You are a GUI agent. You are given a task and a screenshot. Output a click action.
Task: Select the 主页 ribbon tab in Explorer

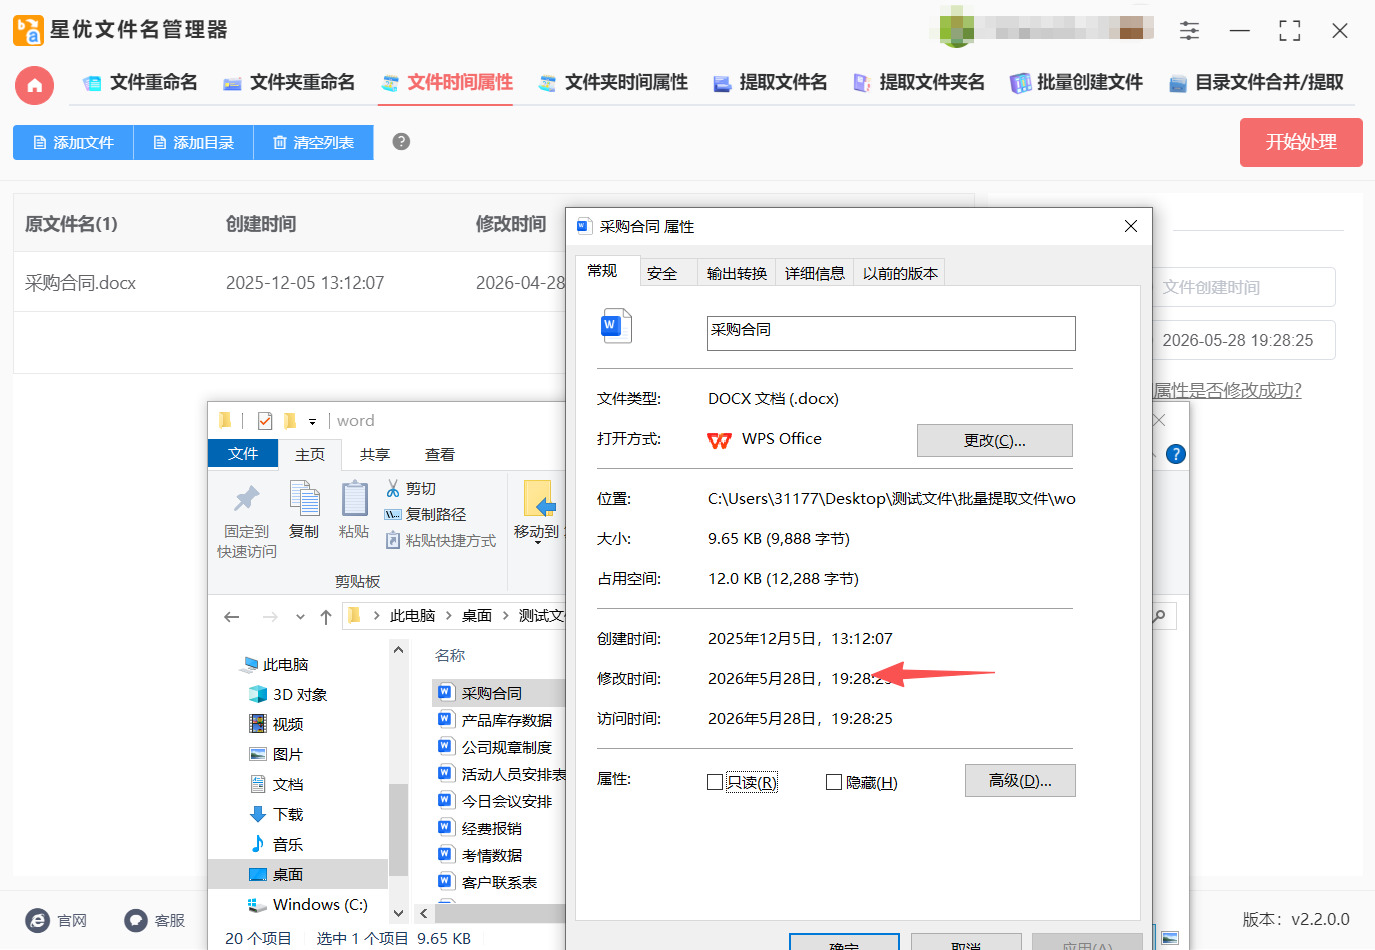point(310,454)
